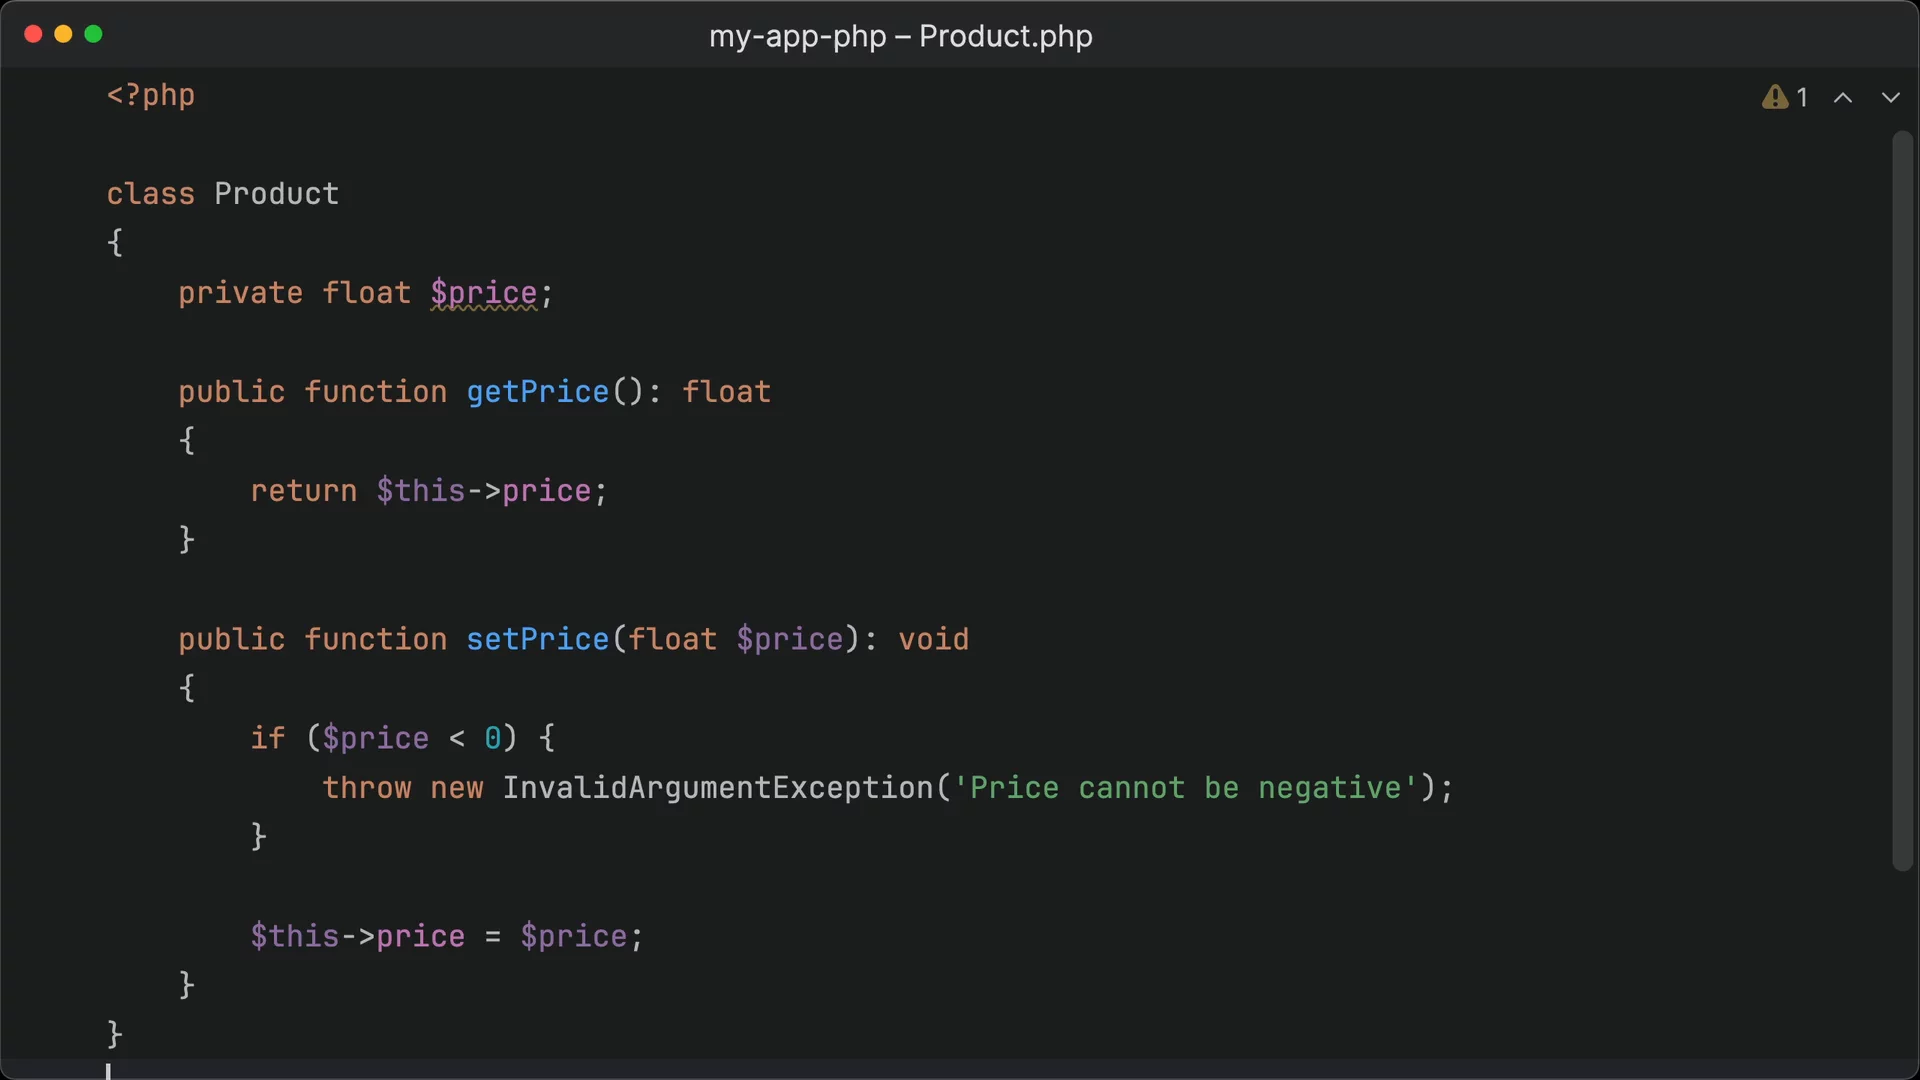Click the warning triangle inspection icon
The width and height of the screenshot is (1920, 1080).
pyautogui.click(x=1774, y=97)
